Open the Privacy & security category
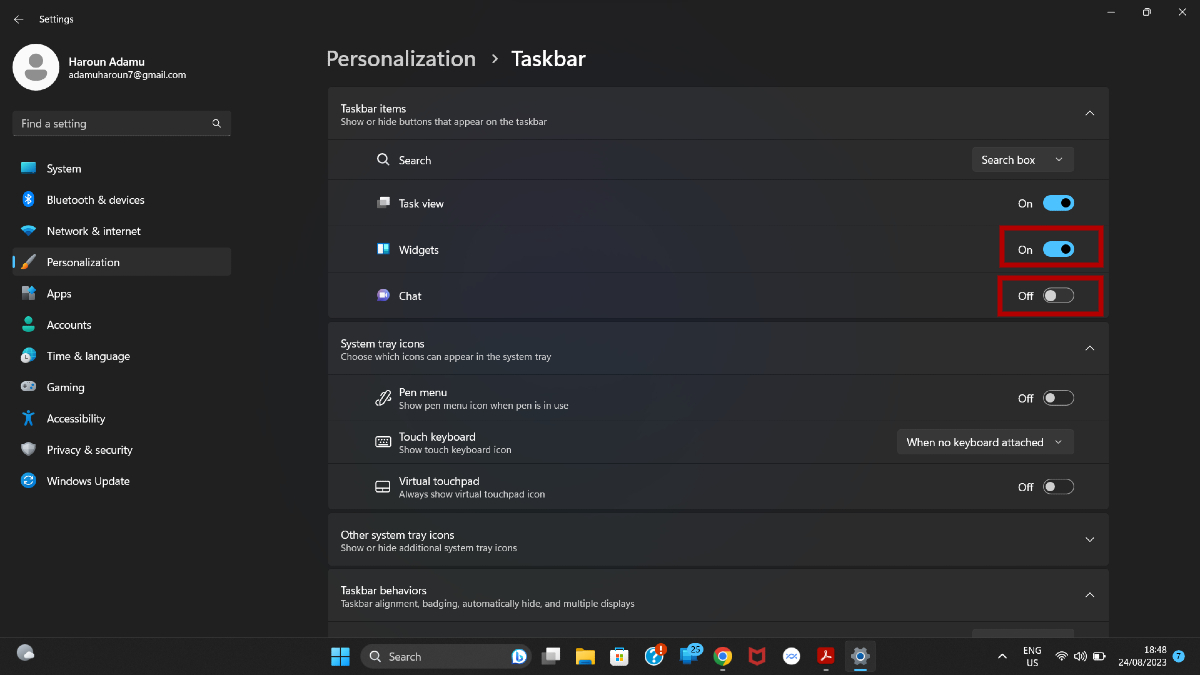1200x675 pixels. (x=89, y=450)
